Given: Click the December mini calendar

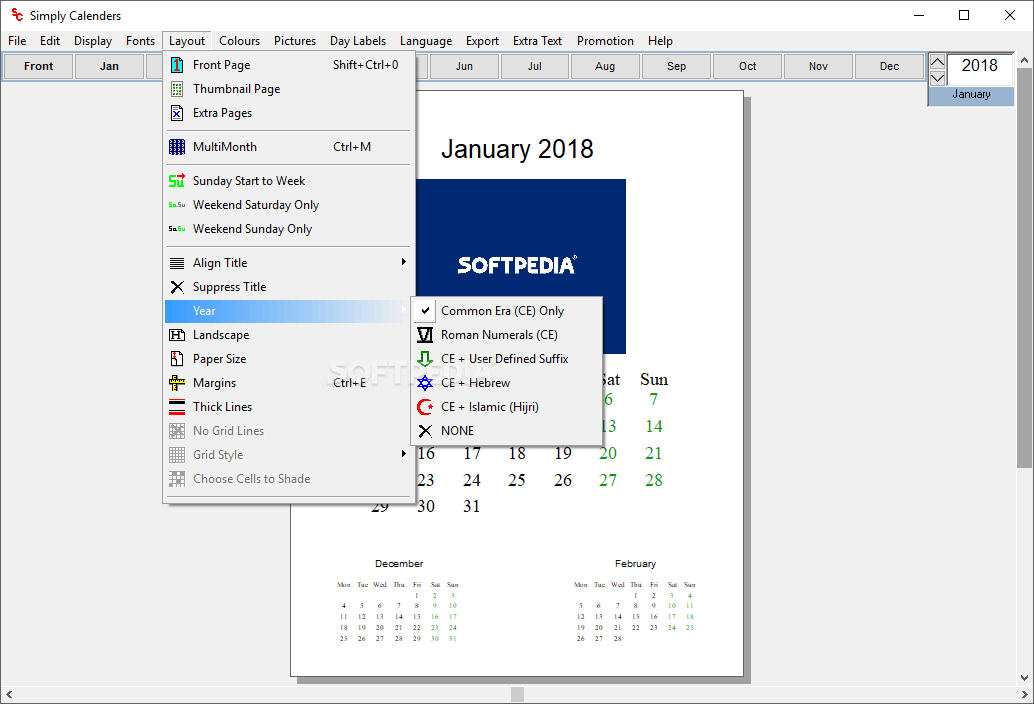Looking at the screenshot, I should 398,601.
